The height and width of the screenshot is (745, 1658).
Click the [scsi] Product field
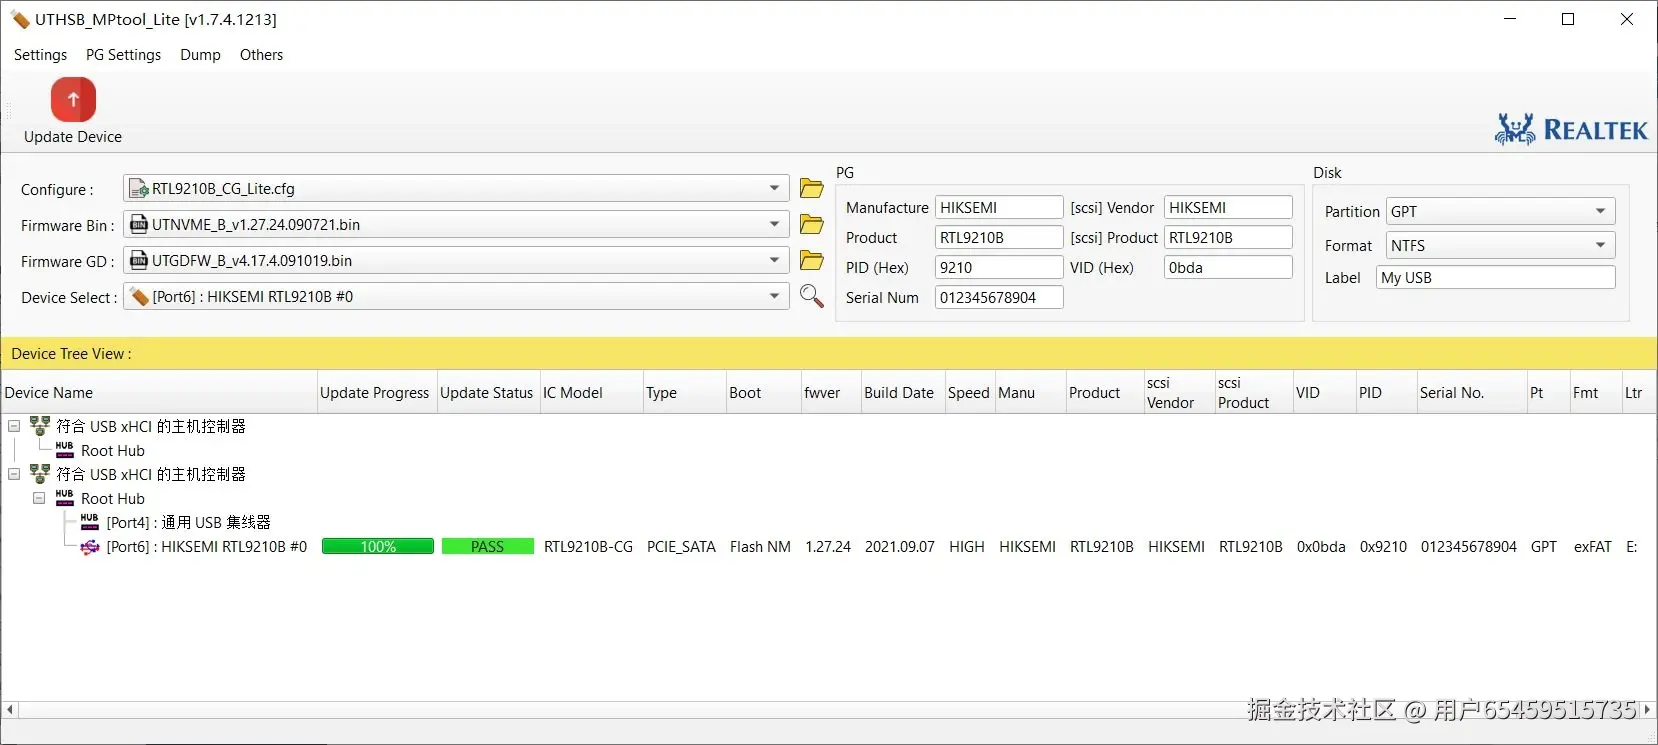tap(1228, 237)
